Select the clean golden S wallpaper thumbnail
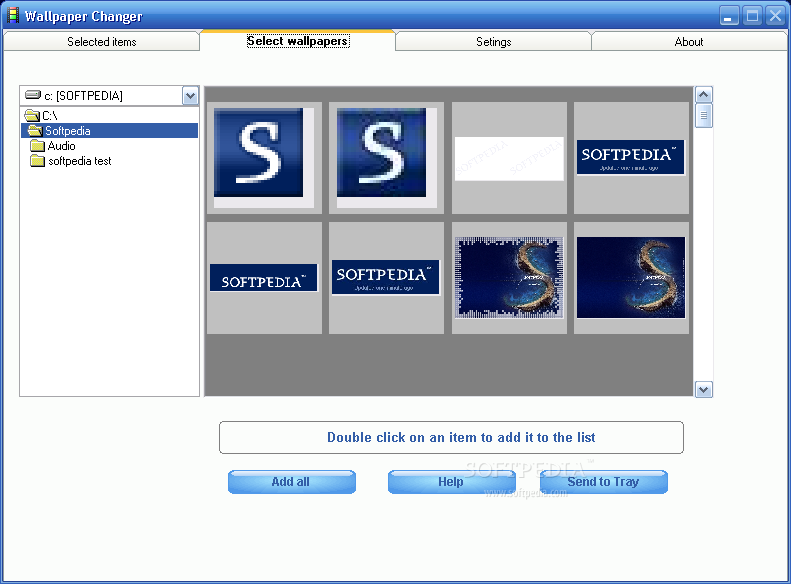The width and height of the screenshot is (791, 584). point(631,278)
